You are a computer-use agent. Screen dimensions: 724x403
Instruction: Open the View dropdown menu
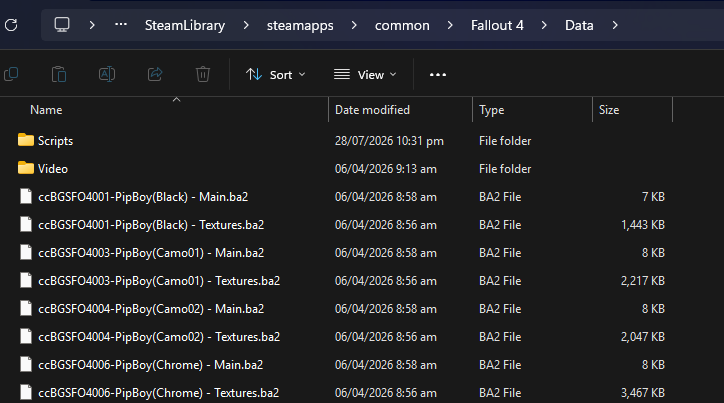365,75
